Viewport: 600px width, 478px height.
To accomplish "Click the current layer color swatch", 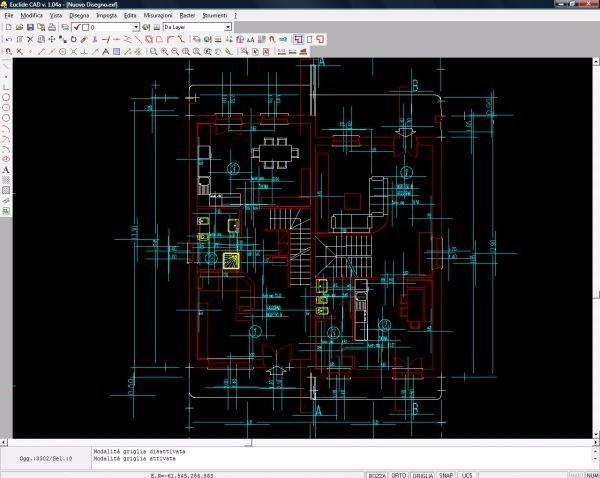I will (x=86, y=27).
